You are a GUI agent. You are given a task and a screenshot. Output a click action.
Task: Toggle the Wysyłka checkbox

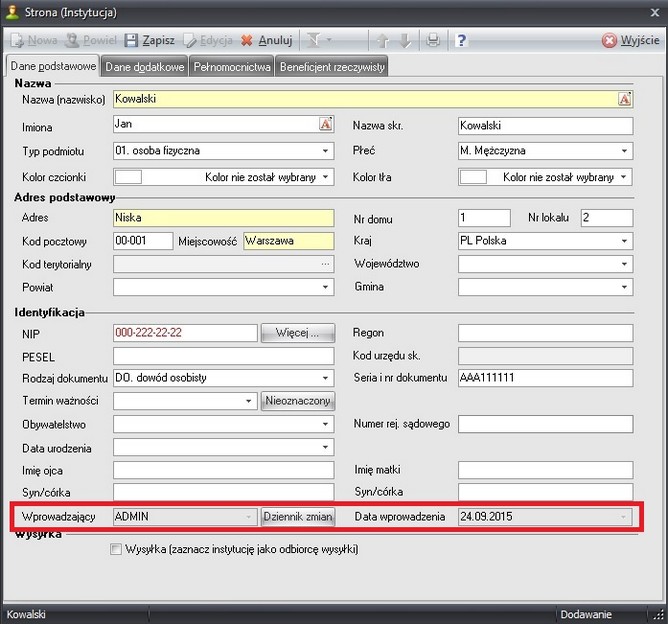point(117,549)
